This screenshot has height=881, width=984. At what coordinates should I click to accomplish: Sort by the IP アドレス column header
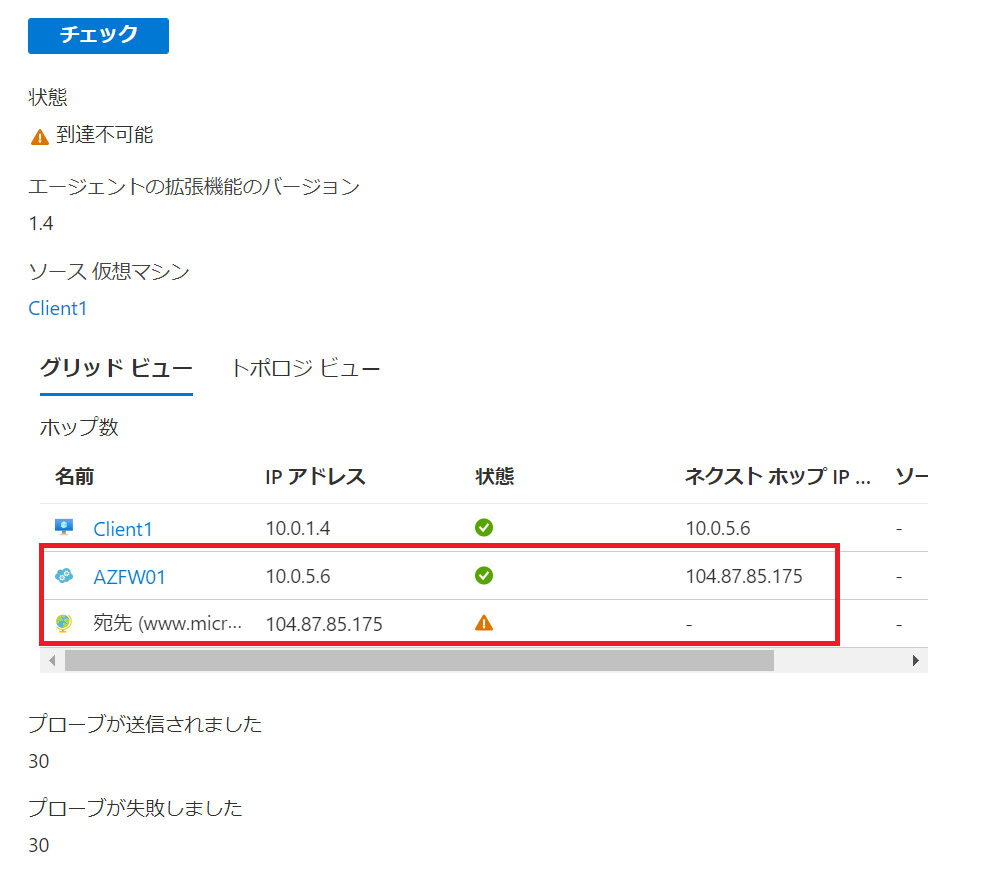coord(315,477)
